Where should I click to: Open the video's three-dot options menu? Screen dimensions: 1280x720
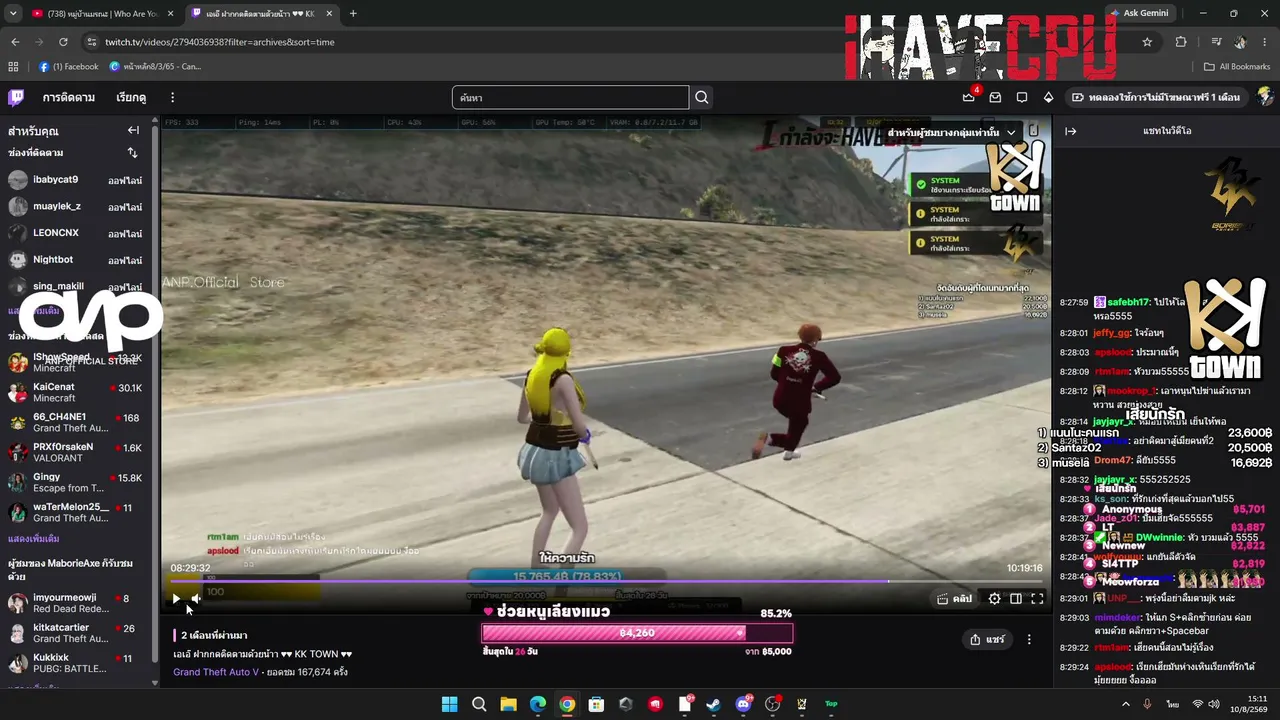[1029, 640]
